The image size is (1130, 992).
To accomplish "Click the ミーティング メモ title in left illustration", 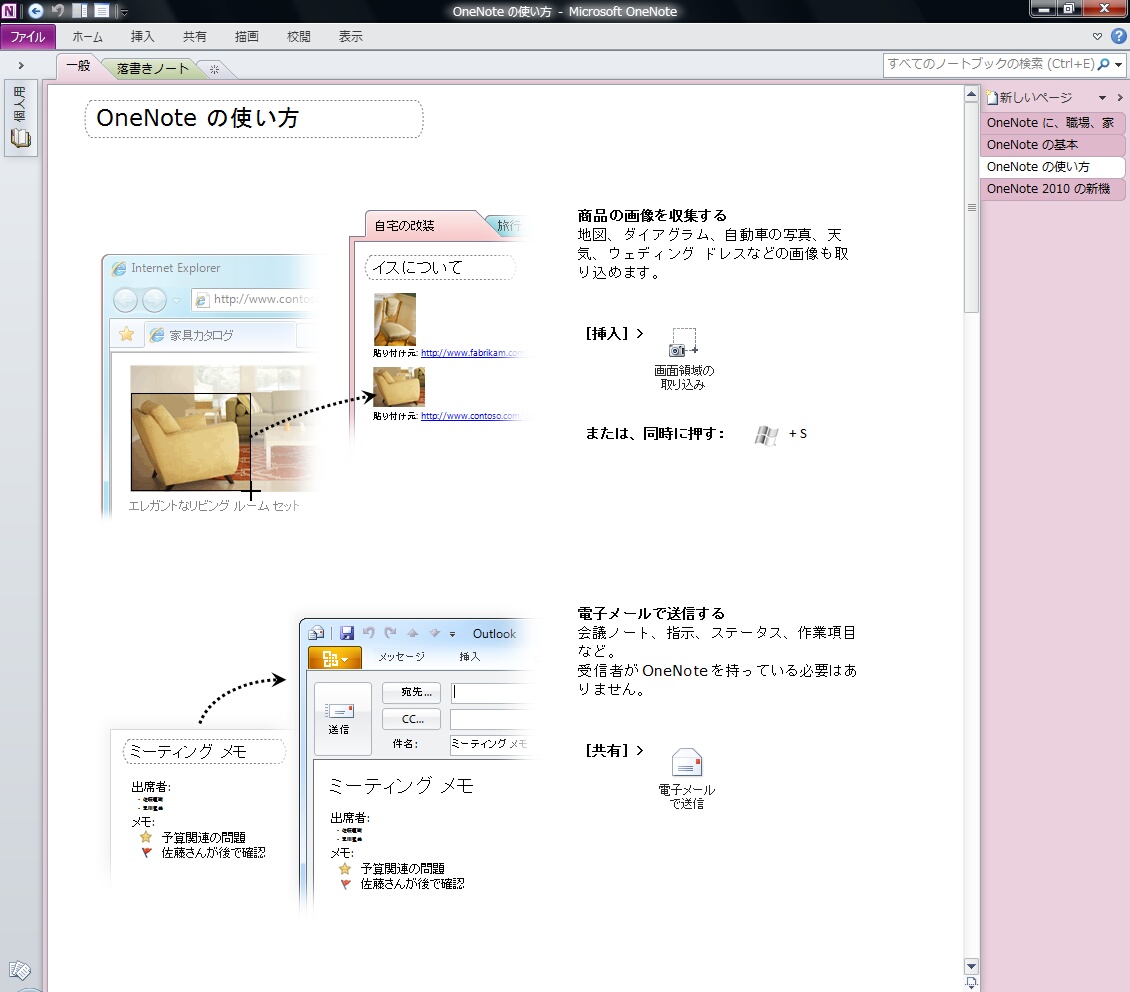I will [x=188, y=752].
